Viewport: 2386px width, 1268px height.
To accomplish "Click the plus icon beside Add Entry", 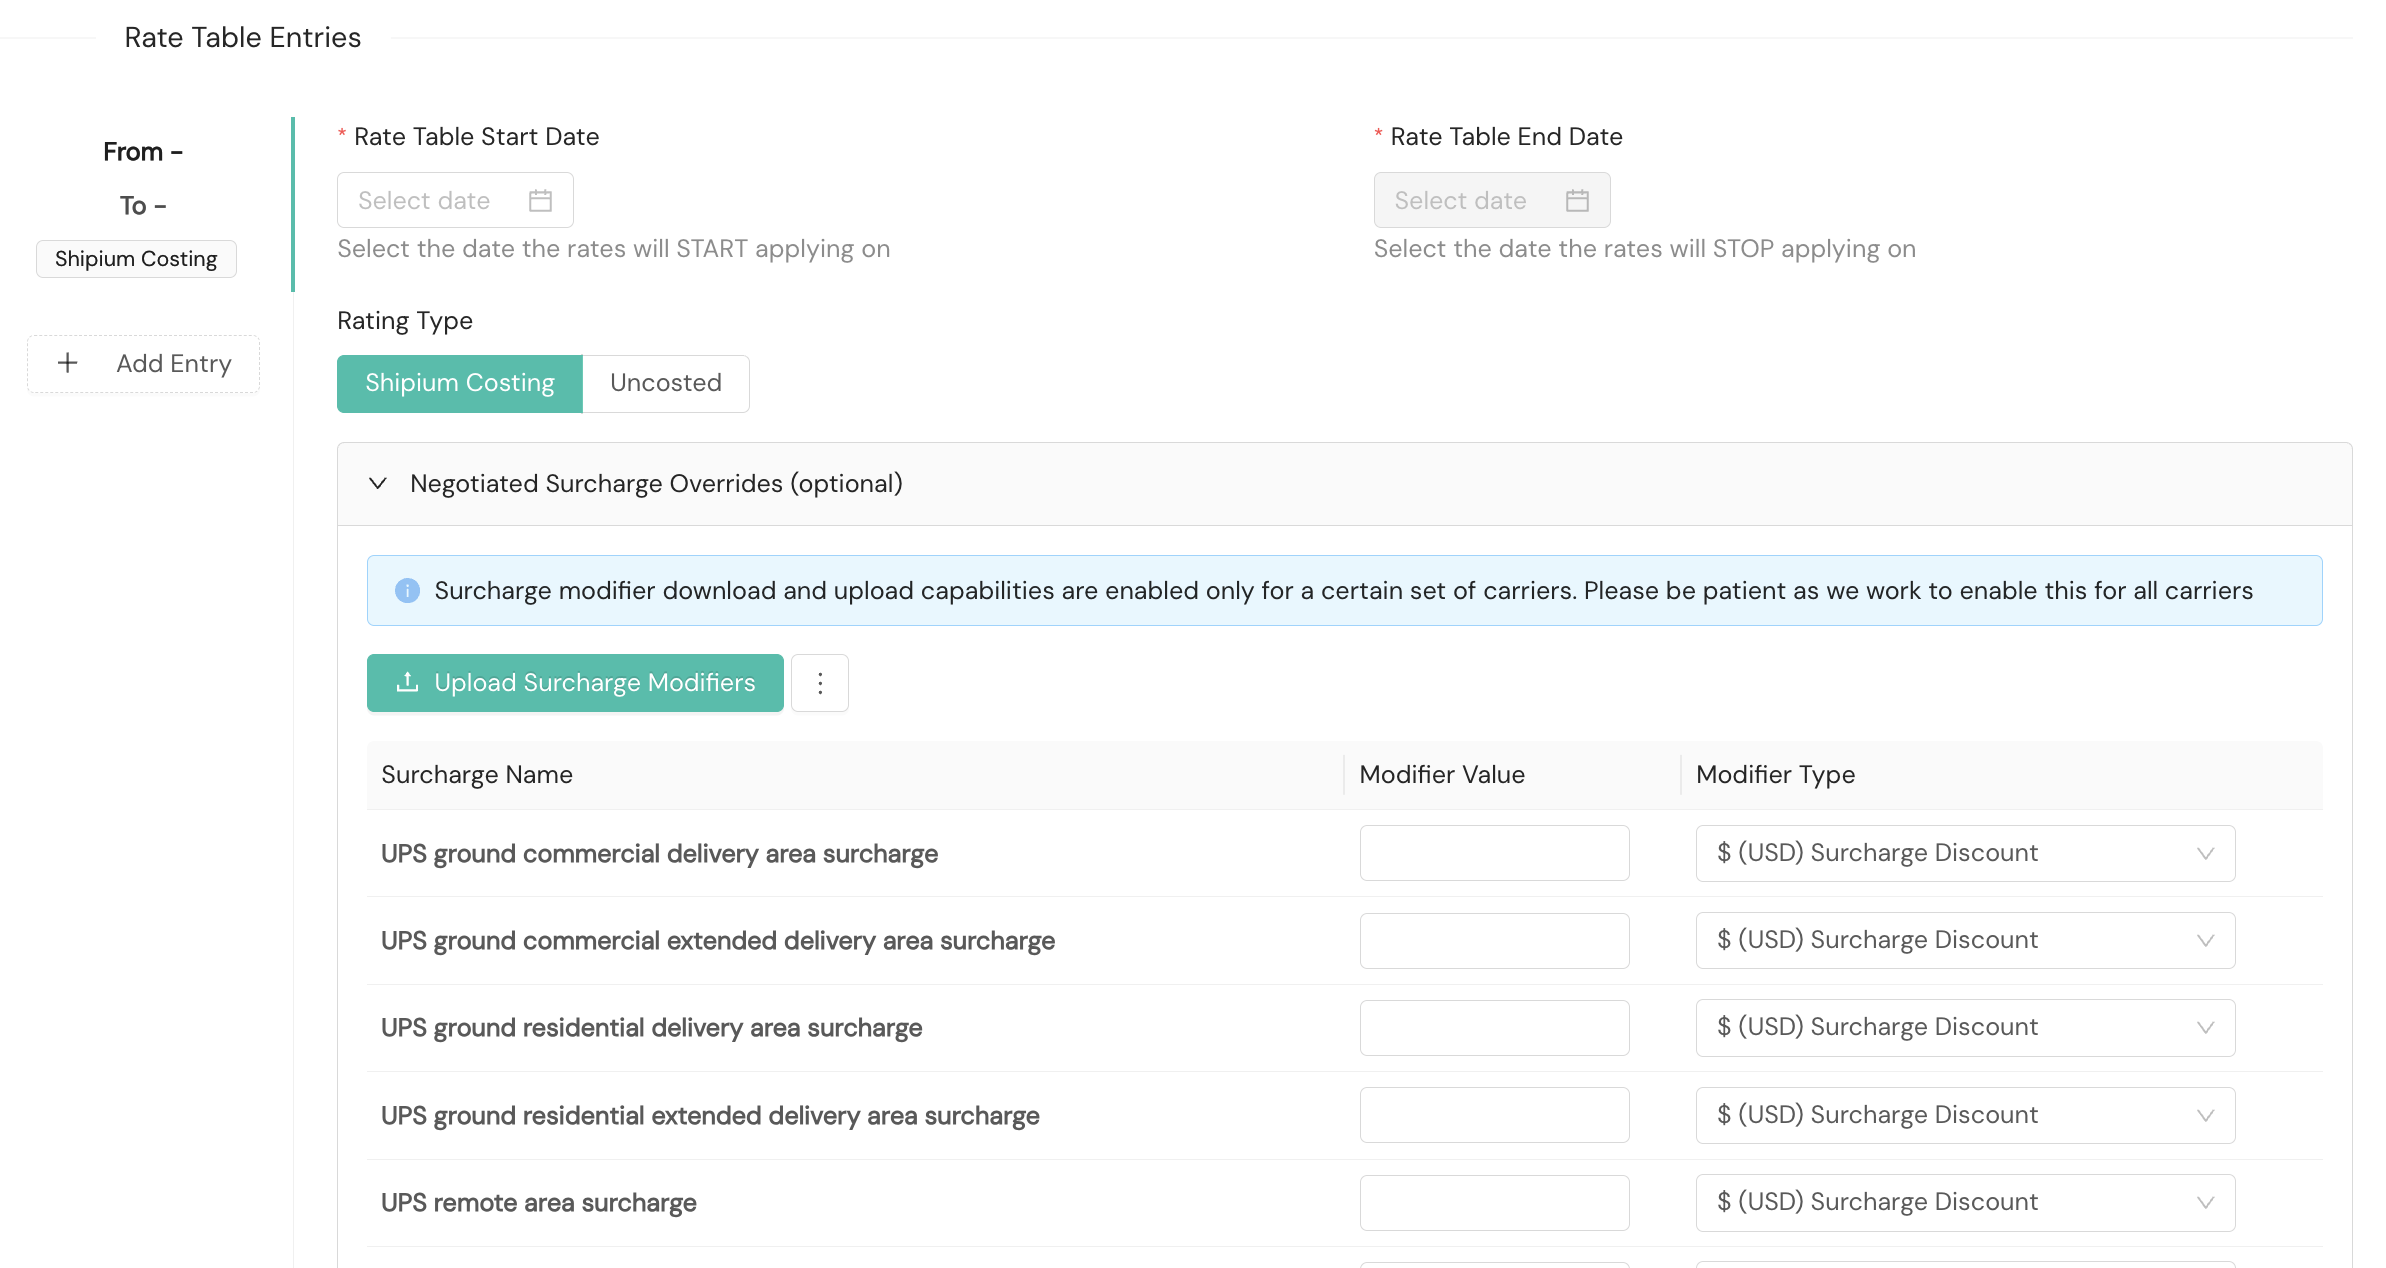I will point(68,363).
